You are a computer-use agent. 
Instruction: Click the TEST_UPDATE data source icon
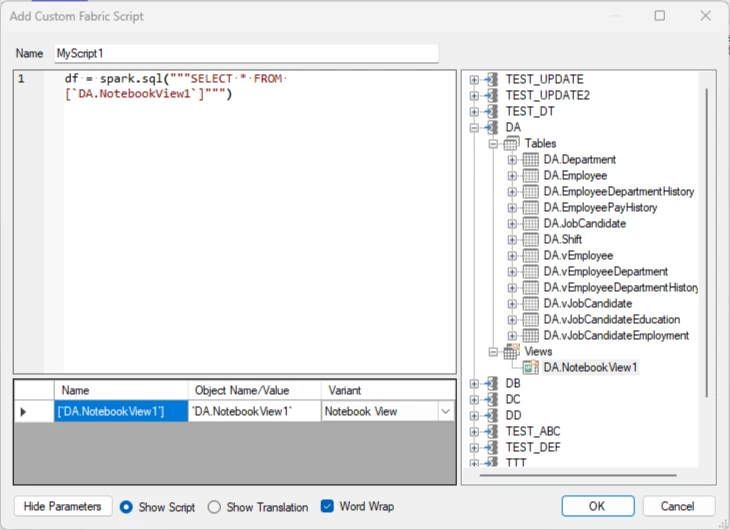pyautogui.click(x=491, y=79)
